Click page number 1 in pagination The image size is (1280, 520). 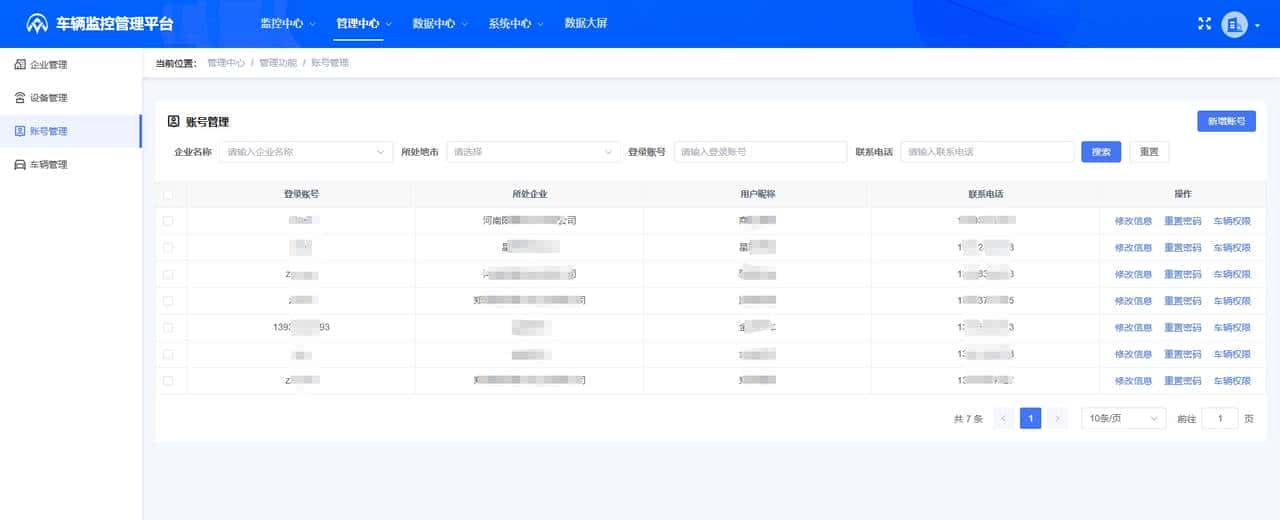coord(1031,418)
